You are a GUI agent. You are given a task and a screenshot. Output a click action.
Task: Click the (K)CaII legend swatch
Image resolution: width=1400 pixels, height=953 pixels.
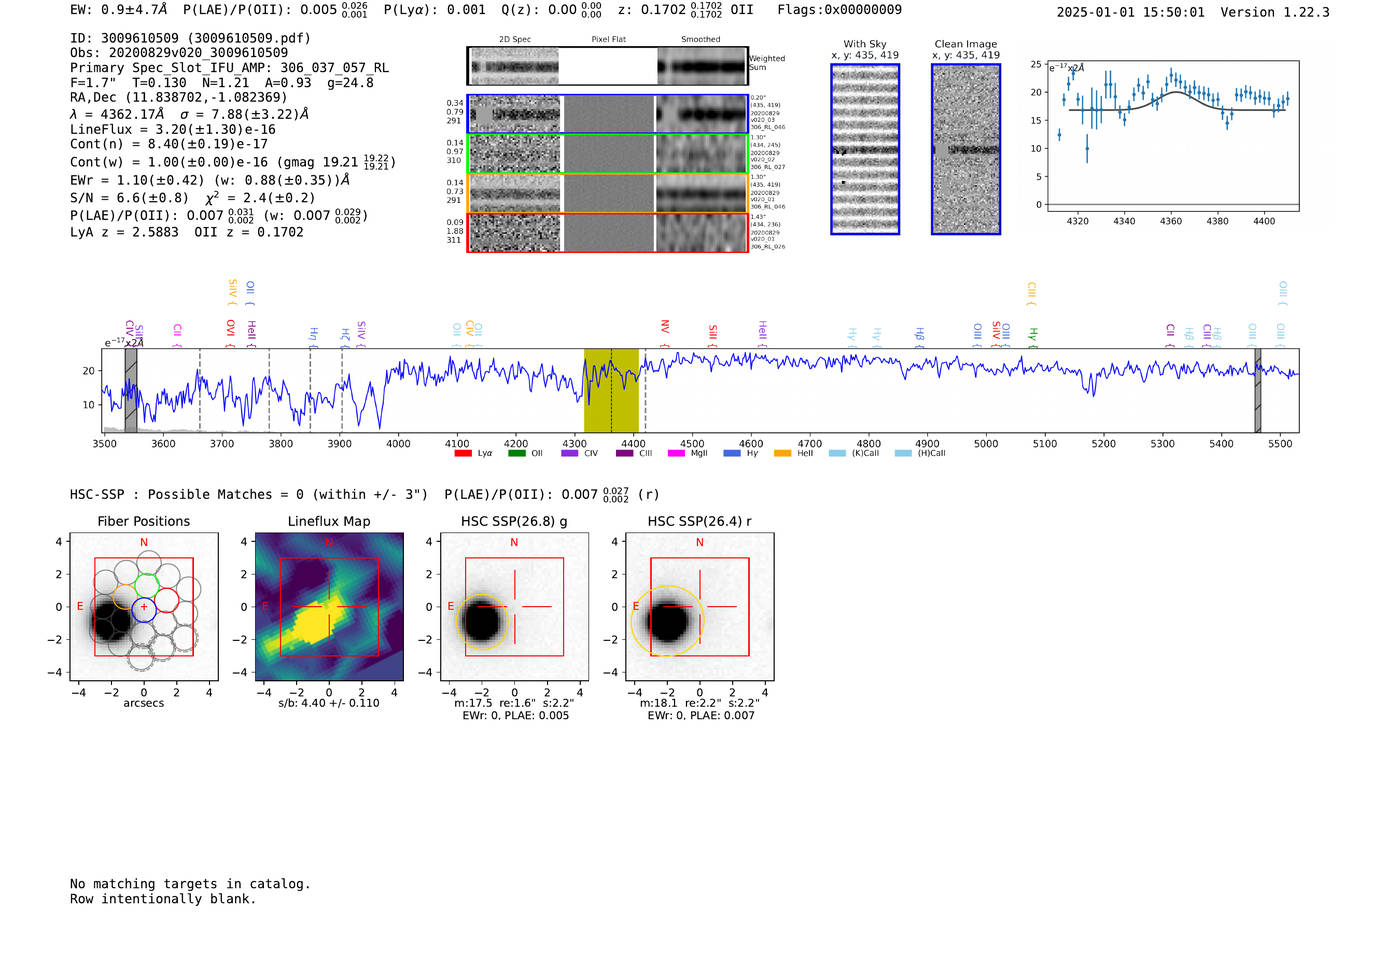click(837, 453)
